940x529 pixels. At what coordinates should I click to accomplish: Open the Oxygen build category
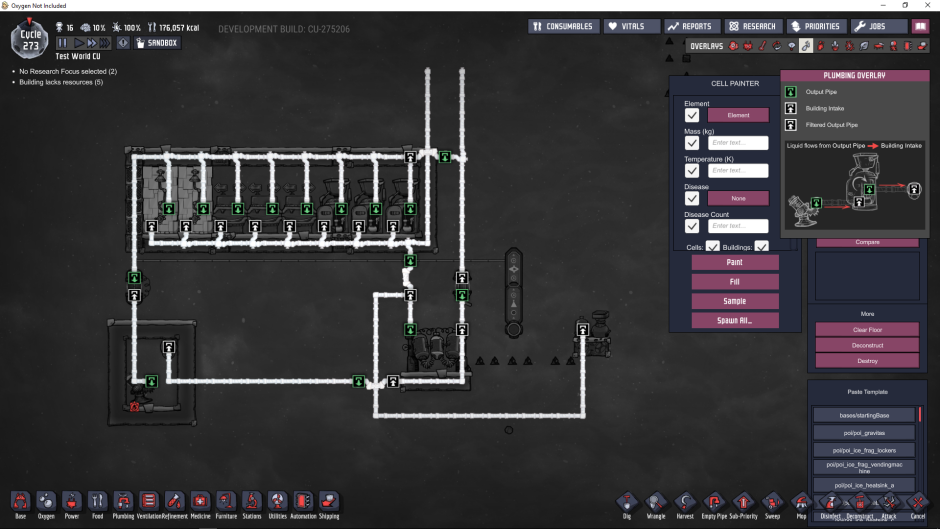tap(46, 505)
